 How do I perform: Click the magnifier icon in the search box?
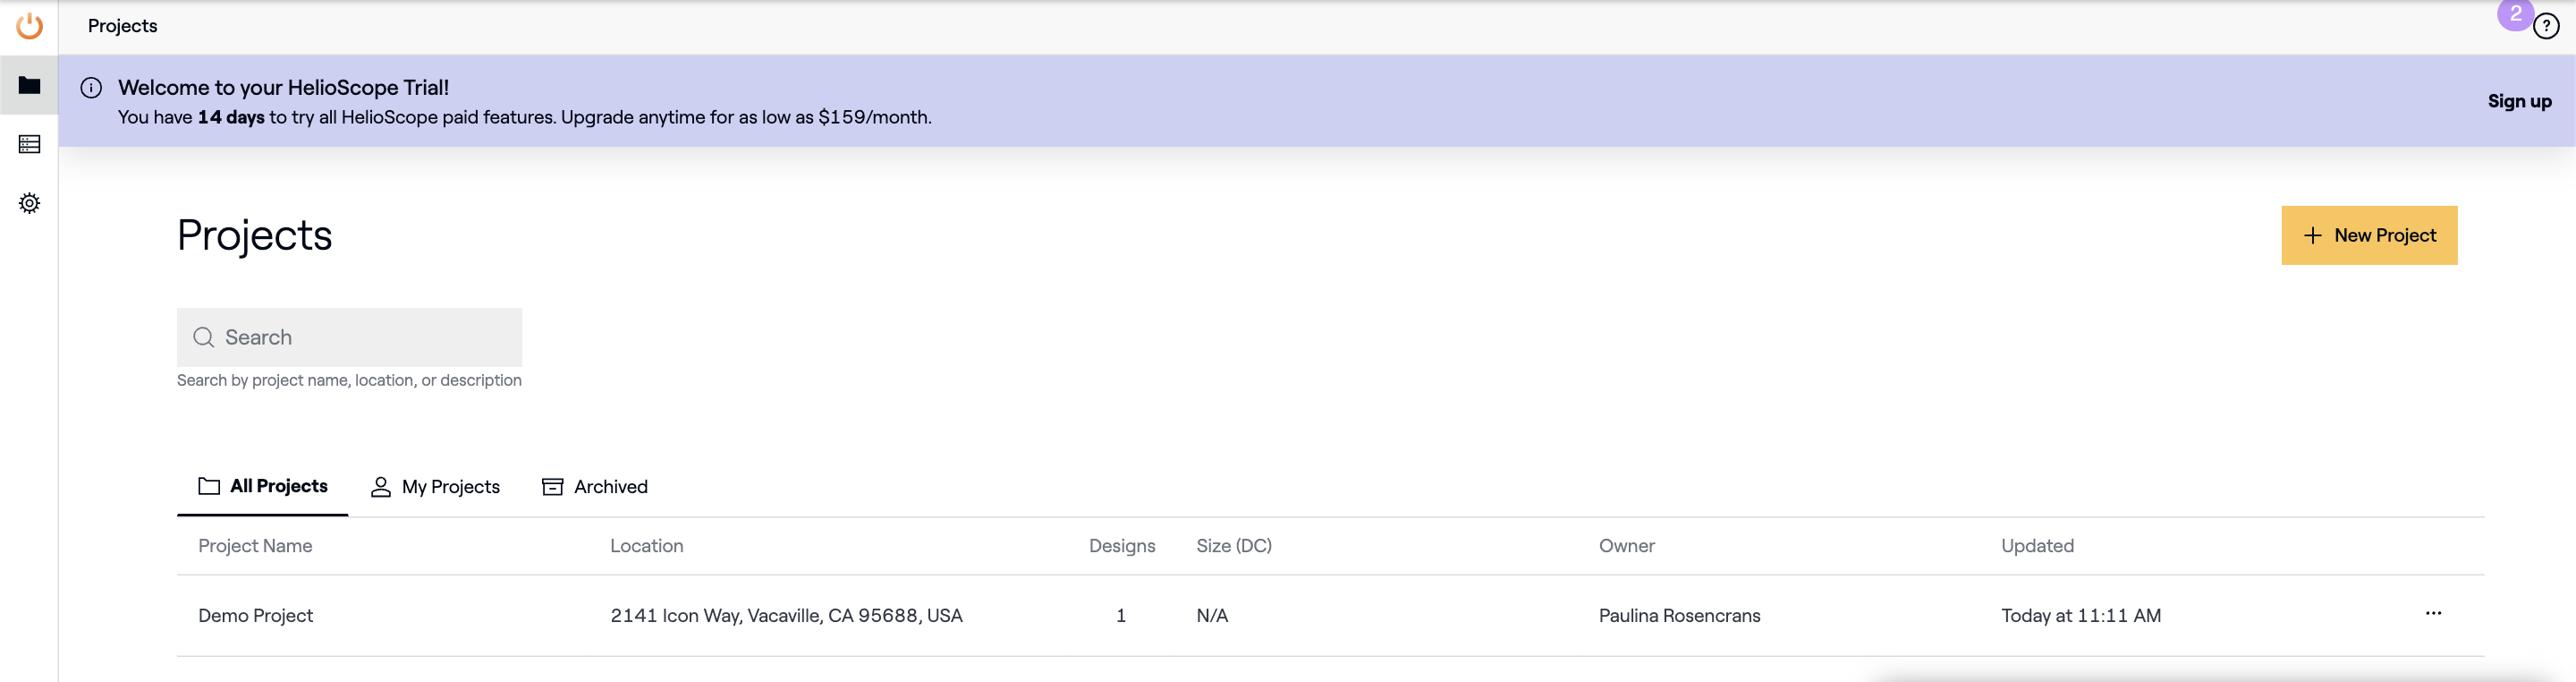point(204,337)
